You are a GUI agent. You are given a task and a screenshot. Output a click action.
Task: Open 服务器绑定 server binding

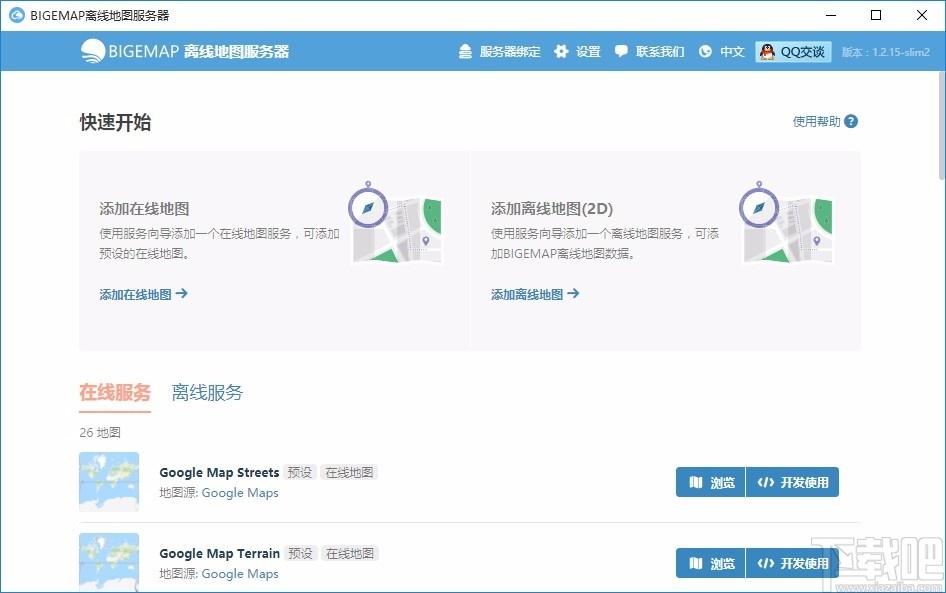coord(500,52)
